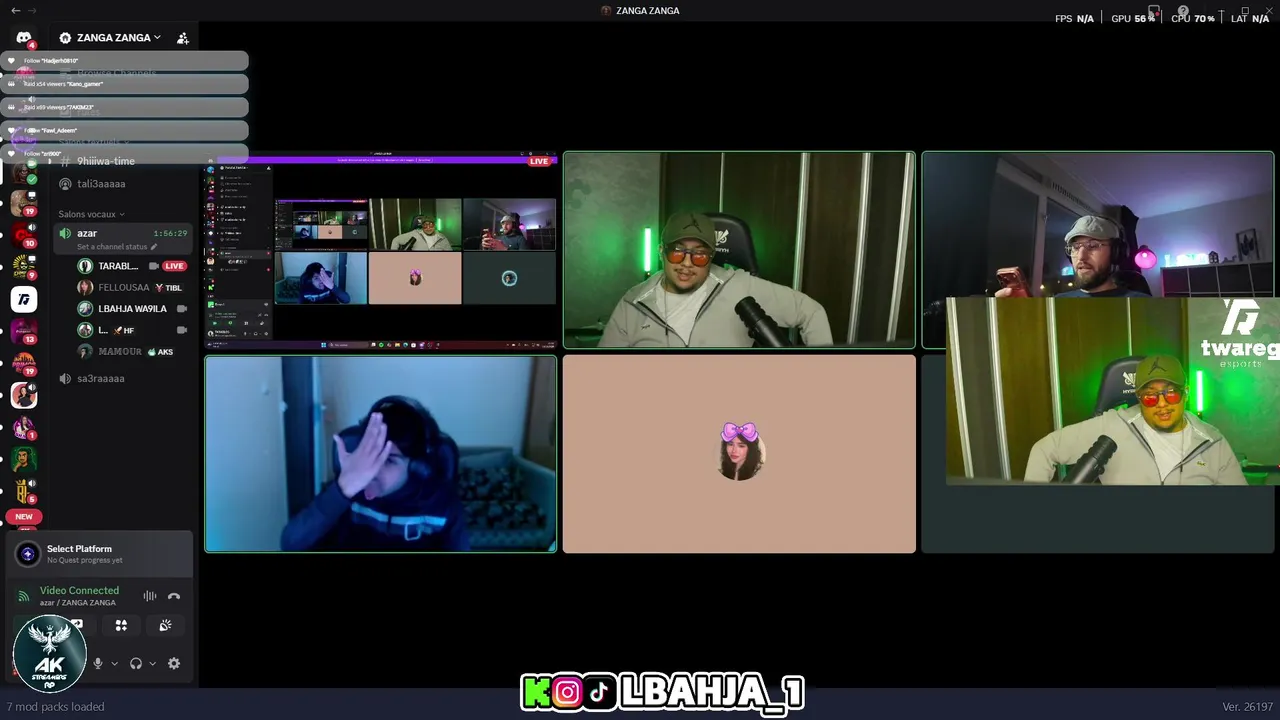Open server icon with badge 1
The height and width of the screenshot is (720, 1280).
click(24, 427)
